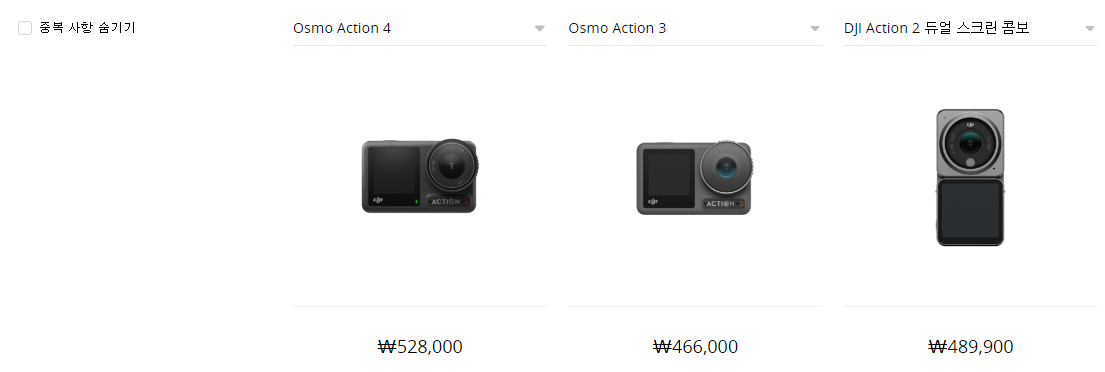Open the Osmo Action 4 dropdown arrow
The width and height of the screenshot is (1105, 372).
[540, 29]
